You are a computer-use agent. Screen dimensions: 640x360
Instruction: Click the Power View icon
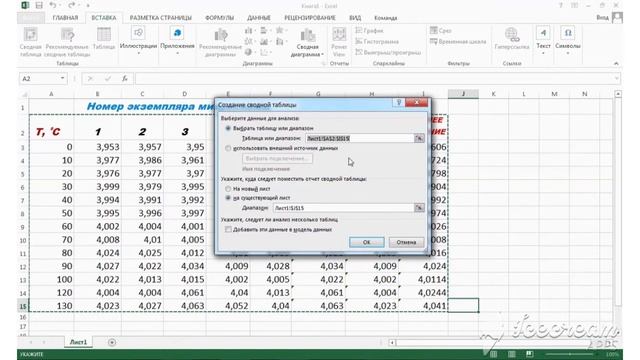(339, 42)
